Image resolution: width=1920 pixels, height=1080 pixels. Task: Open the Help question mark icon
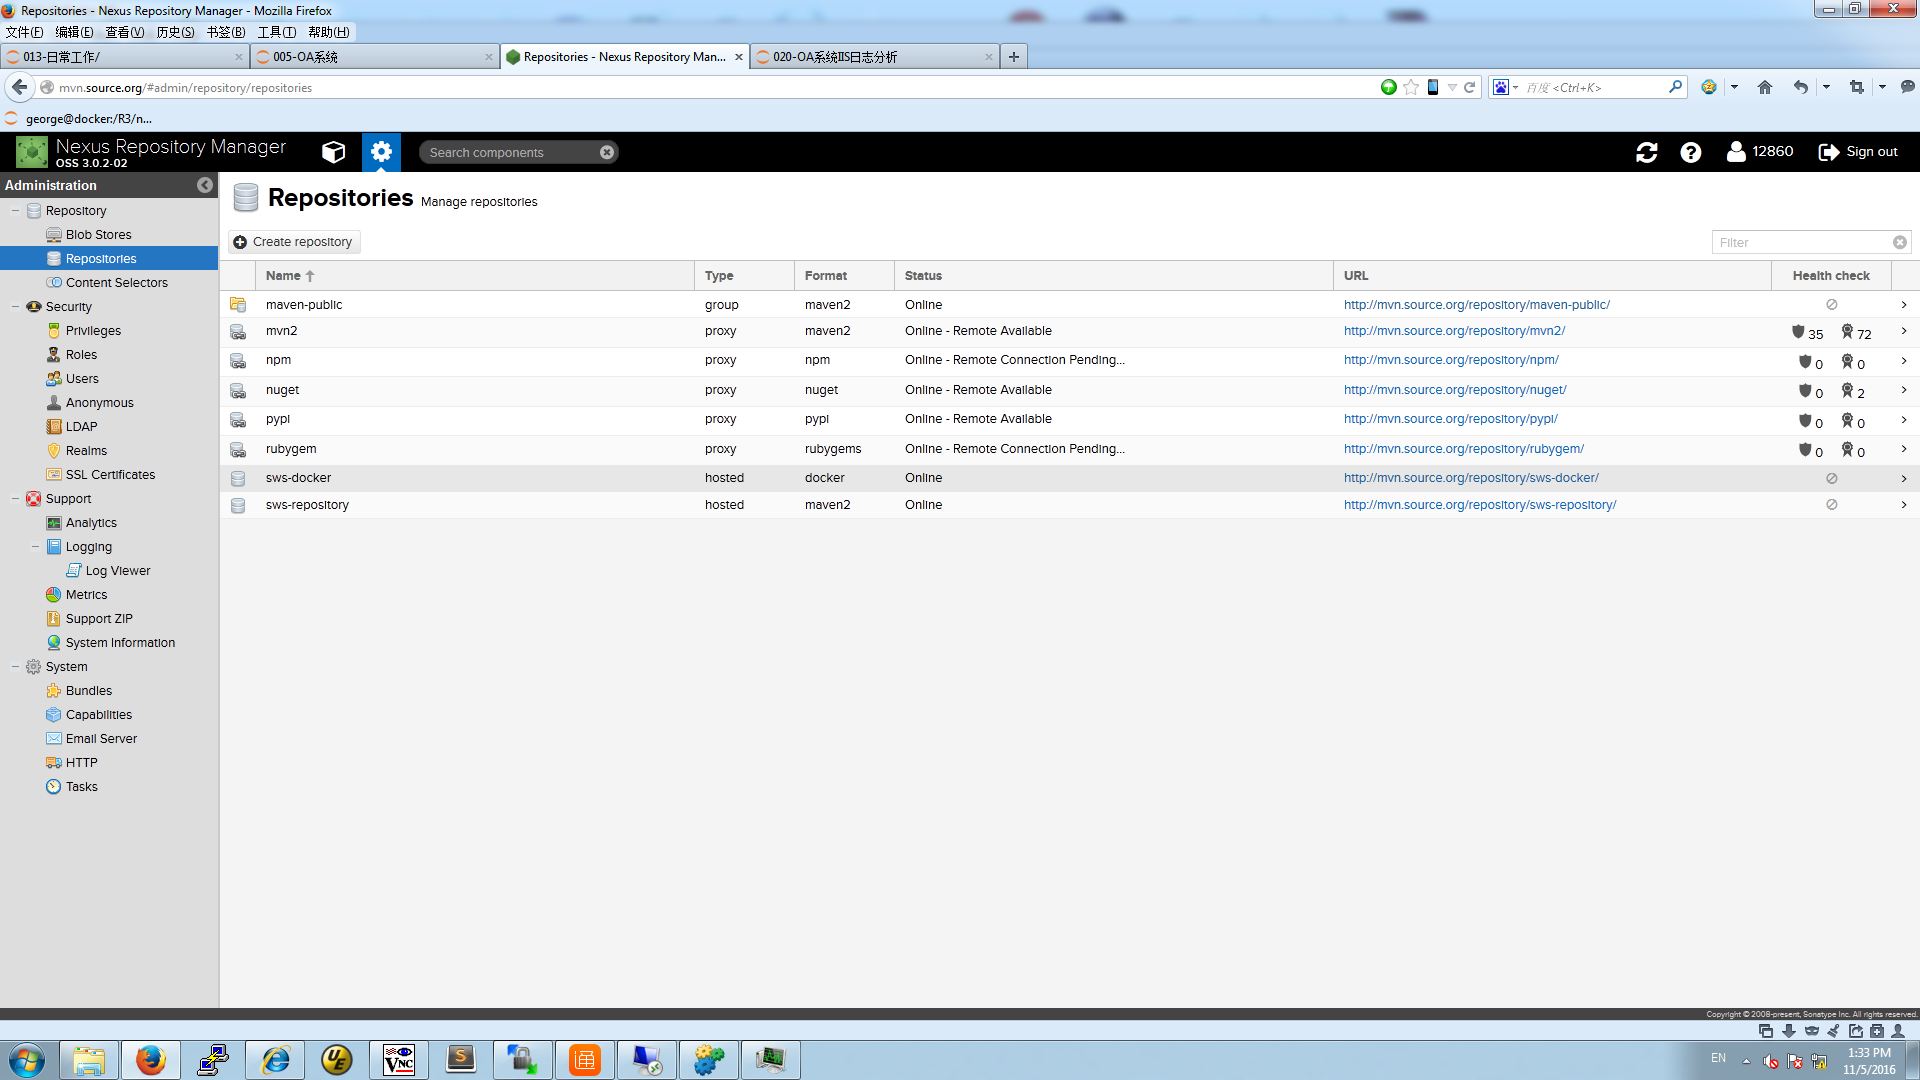(1690, 152)
